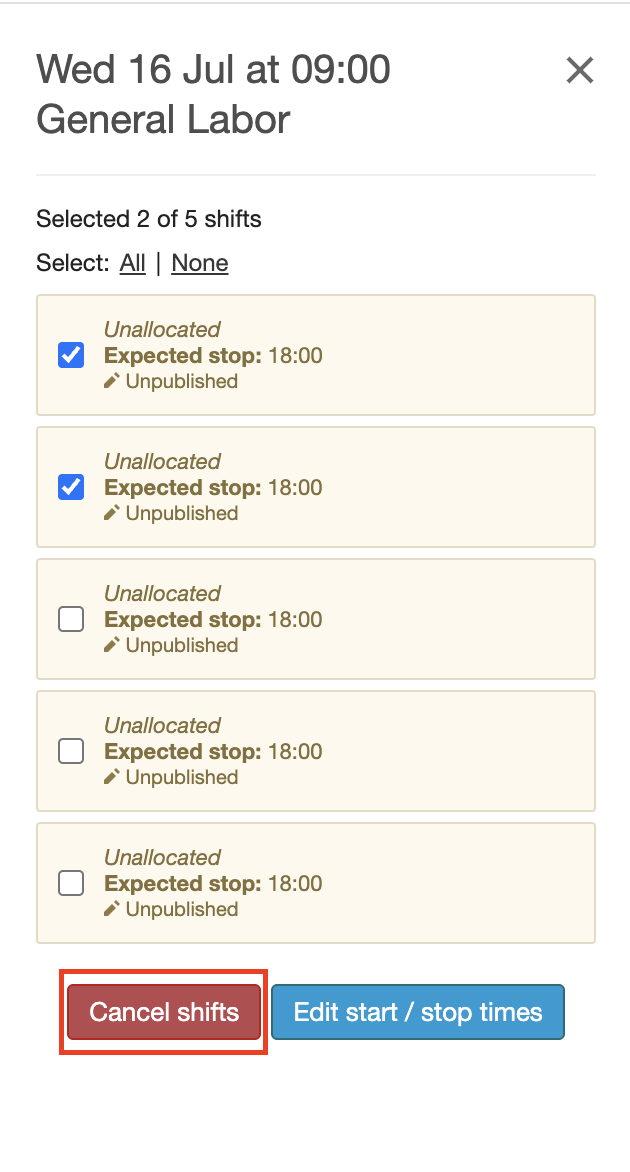The width and height of the screenshot is (630, 1172).
Task: Tick the fourth shift checkbox
Action: pos(71,751)
